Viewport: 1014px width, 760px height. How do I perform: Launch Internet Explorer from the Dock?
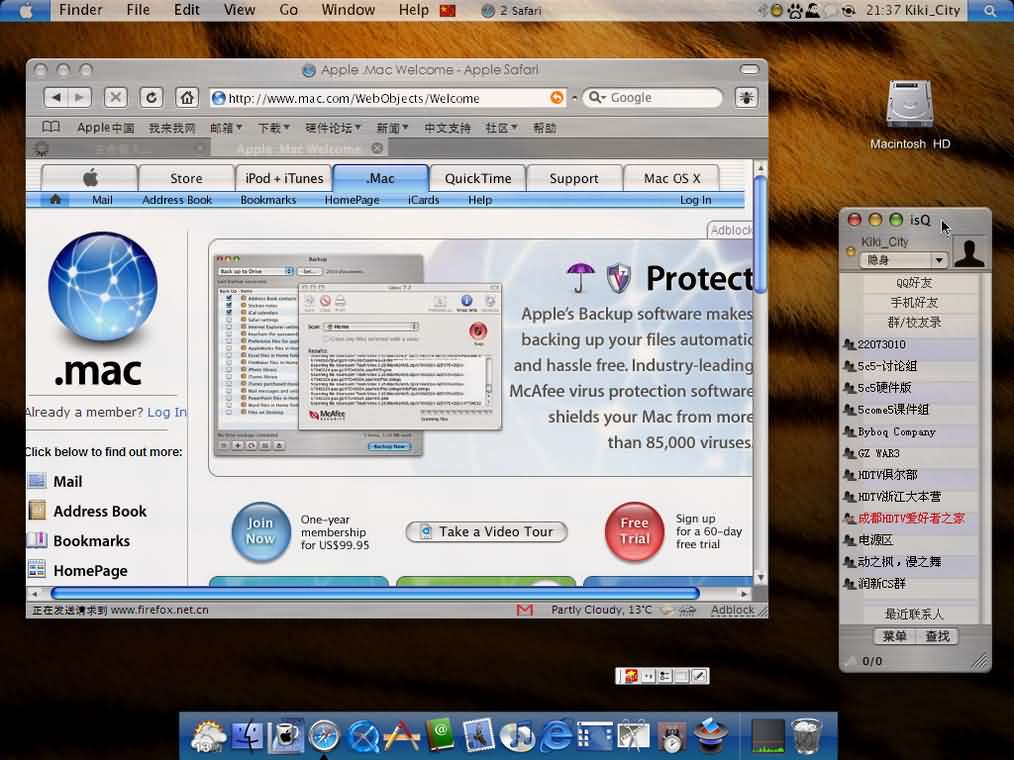(556, 735)
